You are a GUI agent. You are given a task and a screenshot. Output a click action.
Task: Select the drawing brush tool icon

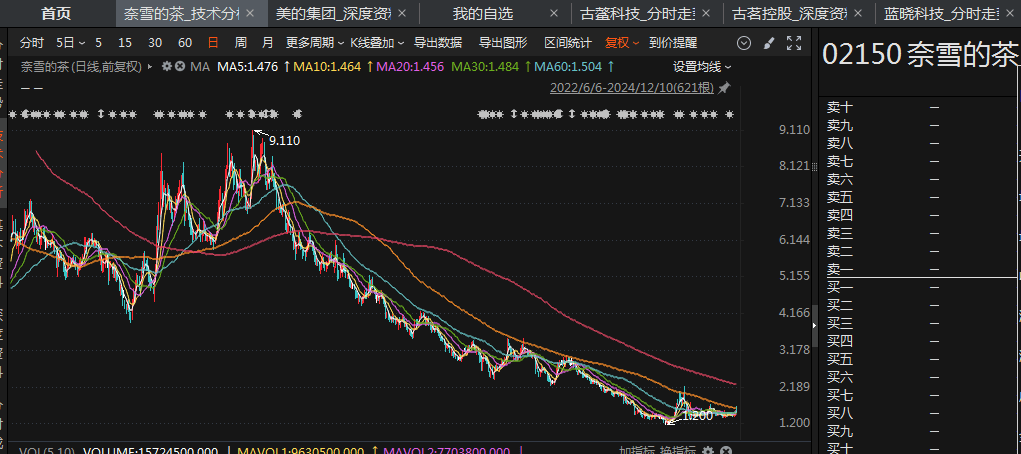(x=768, y=43)
